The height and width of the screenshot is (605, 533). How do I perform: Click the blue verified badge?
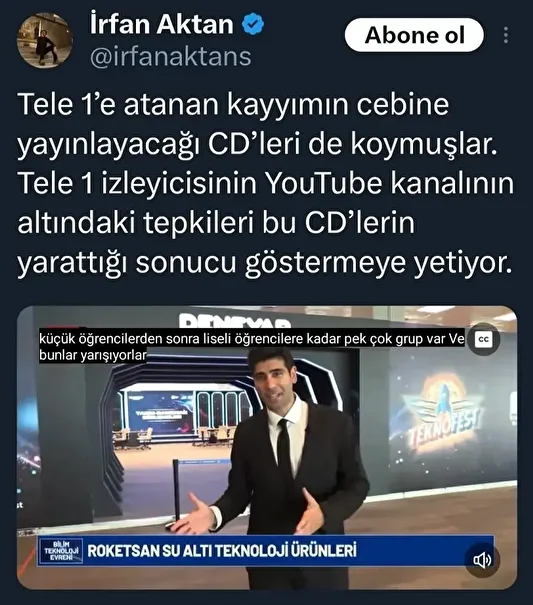253,24
